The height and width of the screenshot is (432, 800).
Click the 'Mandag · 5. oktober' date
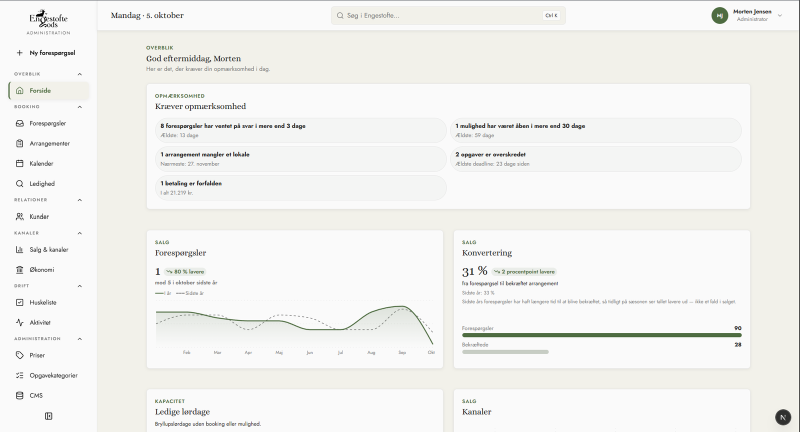coord(147,15)
